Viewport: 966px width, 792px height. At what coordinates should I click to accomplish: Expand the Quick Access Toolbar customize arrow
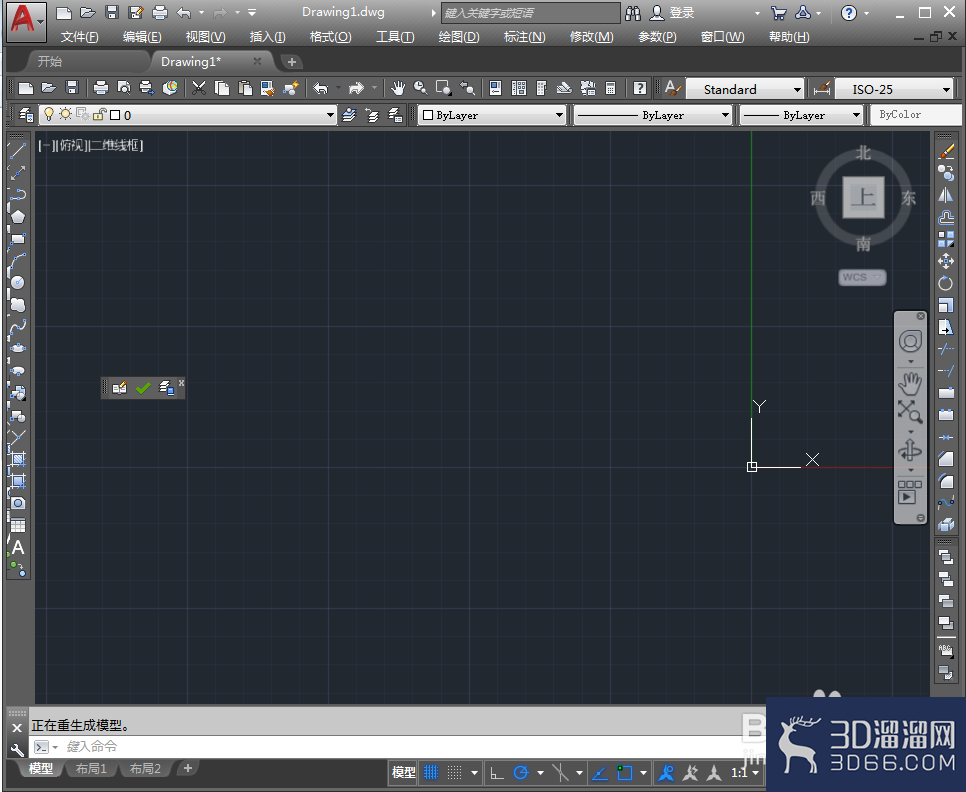pos(252,12)
